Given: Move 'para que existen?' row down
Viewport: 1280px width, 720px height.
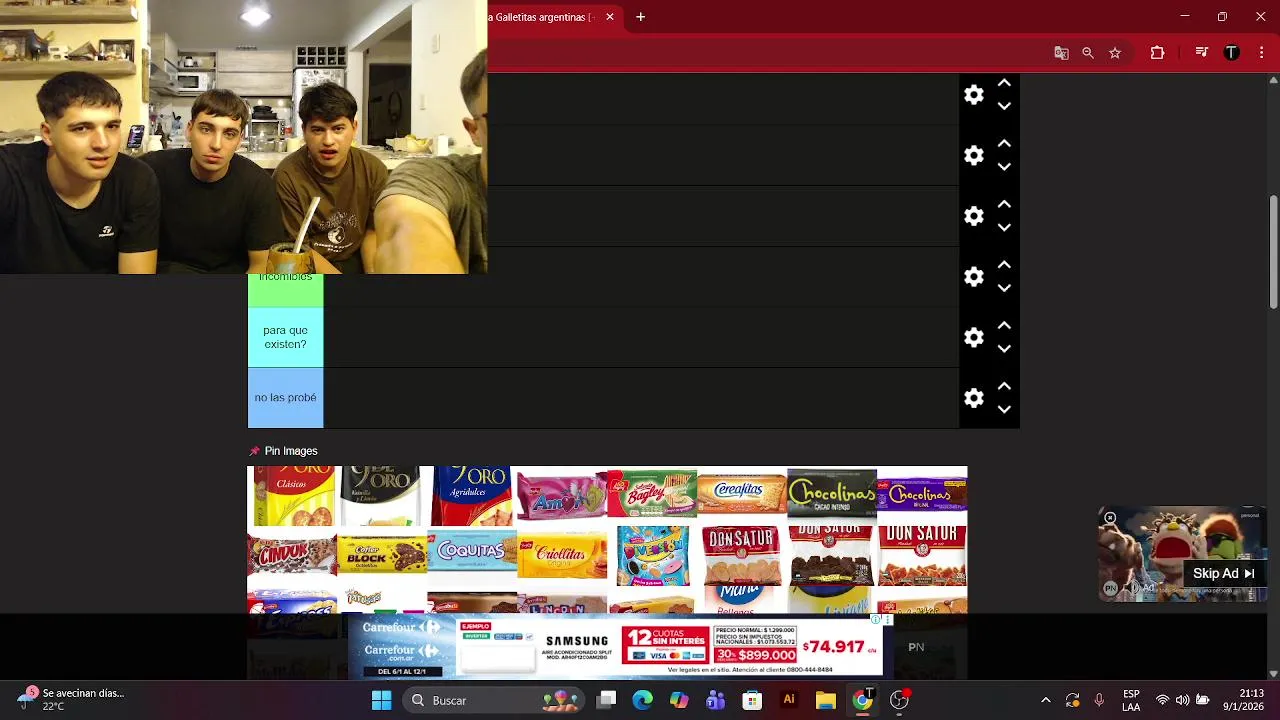Looking at the screenshot, I should tap(1004, 349).
